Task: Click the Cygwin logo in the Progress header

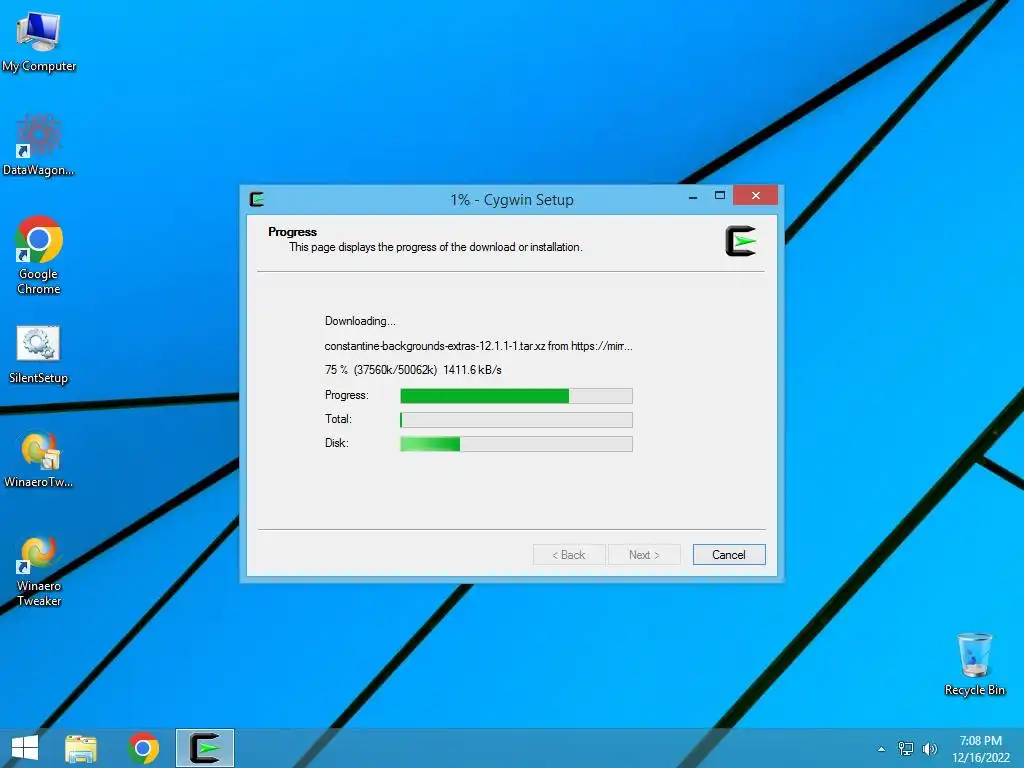Action: click(x=741, y=241)
